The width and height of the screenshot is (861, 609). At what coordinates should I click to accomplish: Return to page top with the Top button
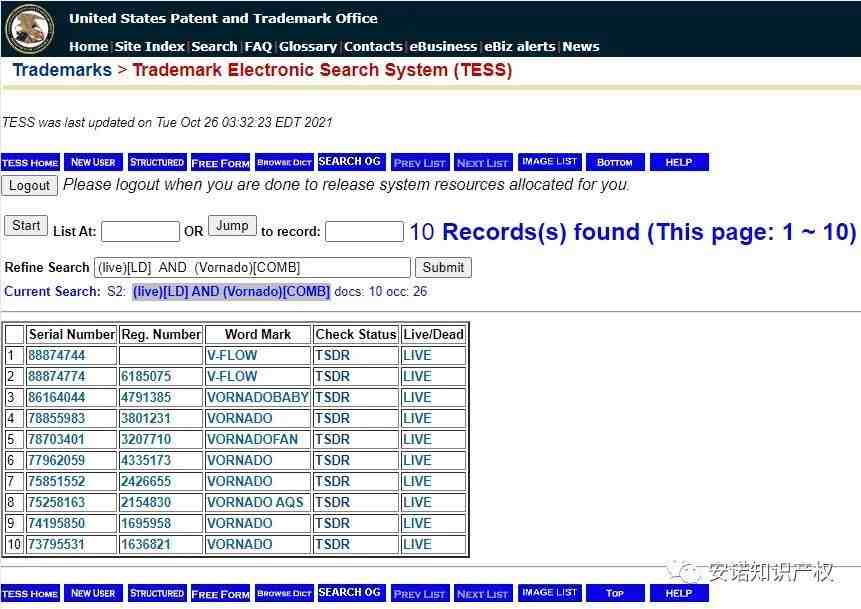(615, 594)
